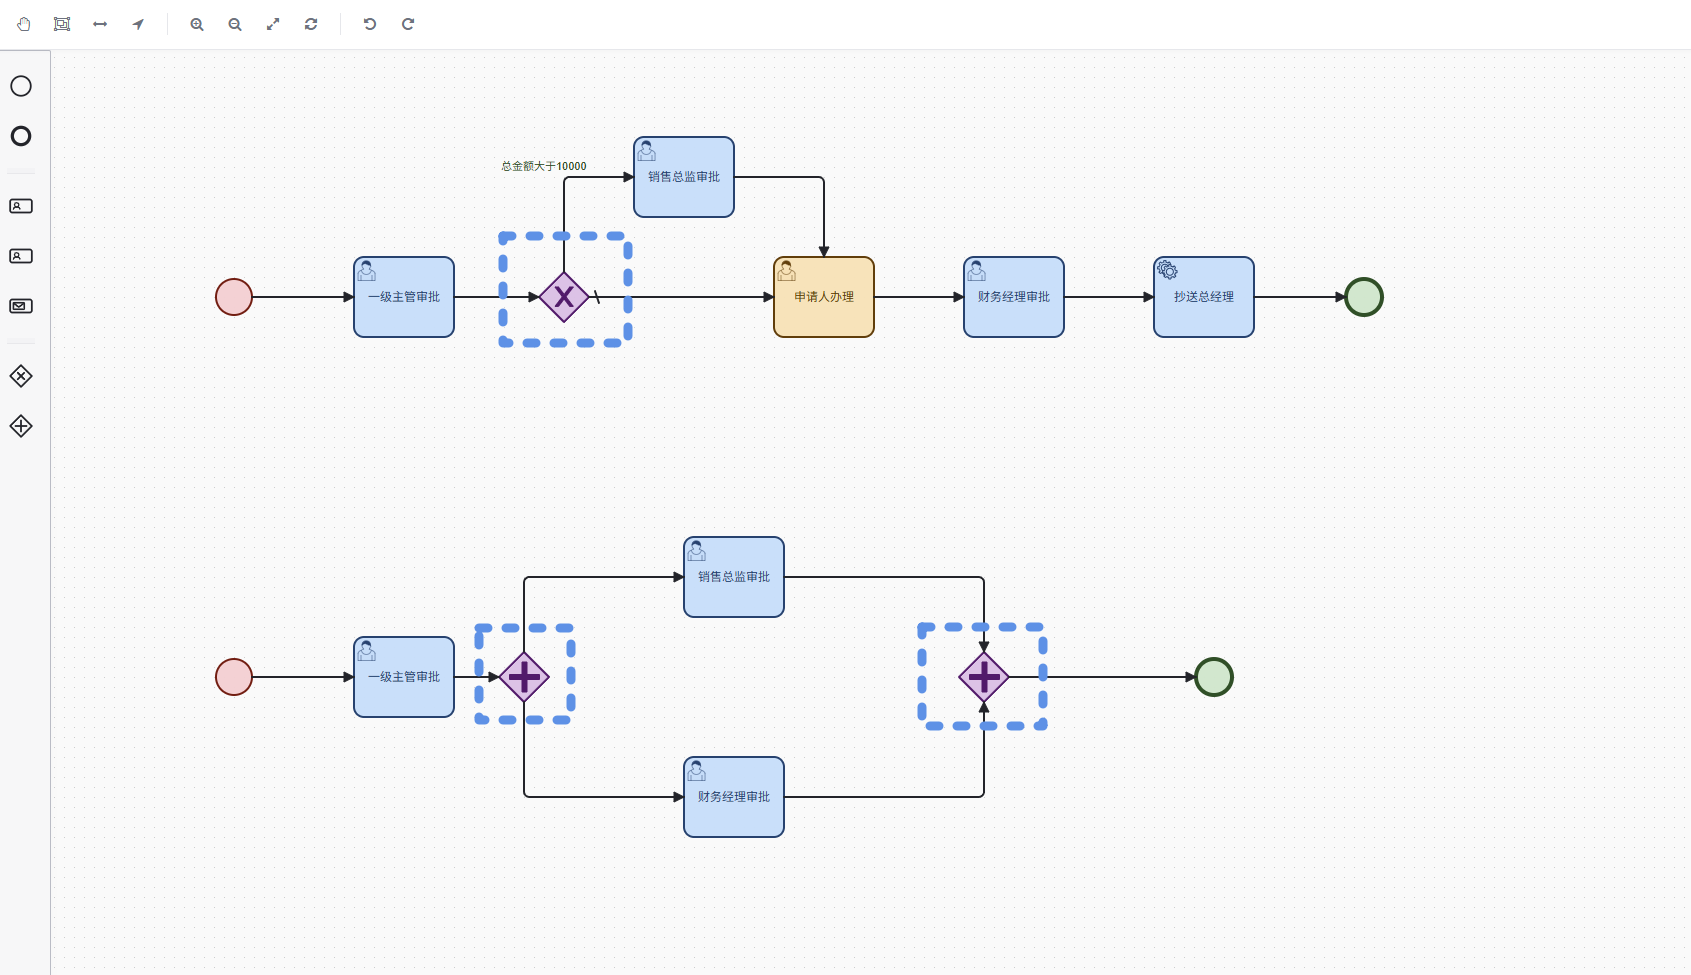This screenshot has width=1691, height=975.
Task: Pick the start event circle in palette
Action: (x=21, y=86)
